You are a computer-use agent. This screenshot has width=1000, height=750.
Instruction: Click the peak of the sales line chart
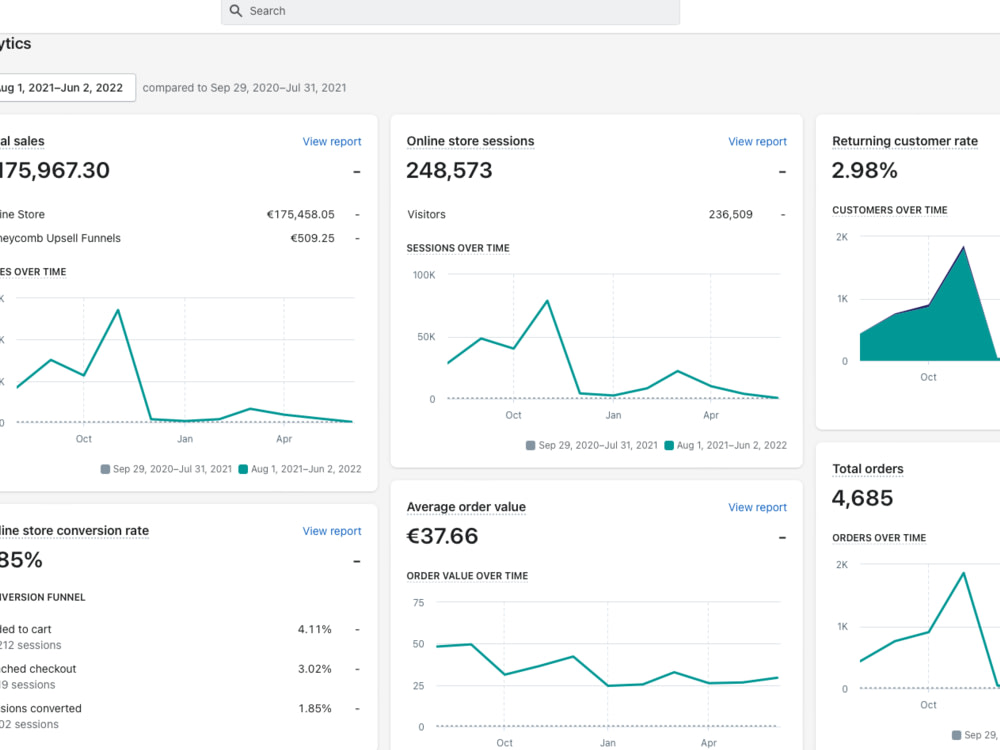118,311
